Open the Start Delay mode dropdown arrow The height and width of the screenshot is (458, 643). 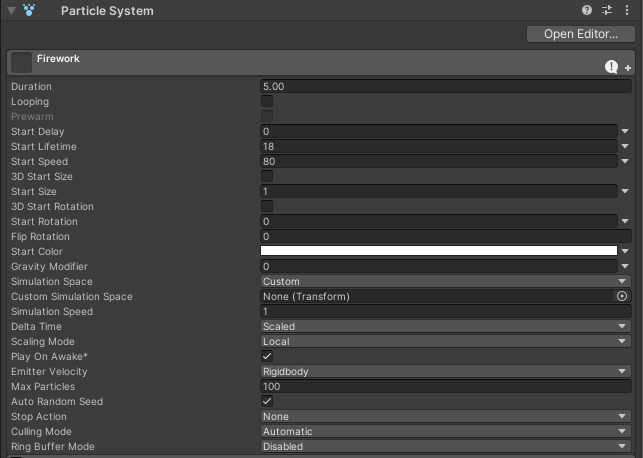(625, 131)
